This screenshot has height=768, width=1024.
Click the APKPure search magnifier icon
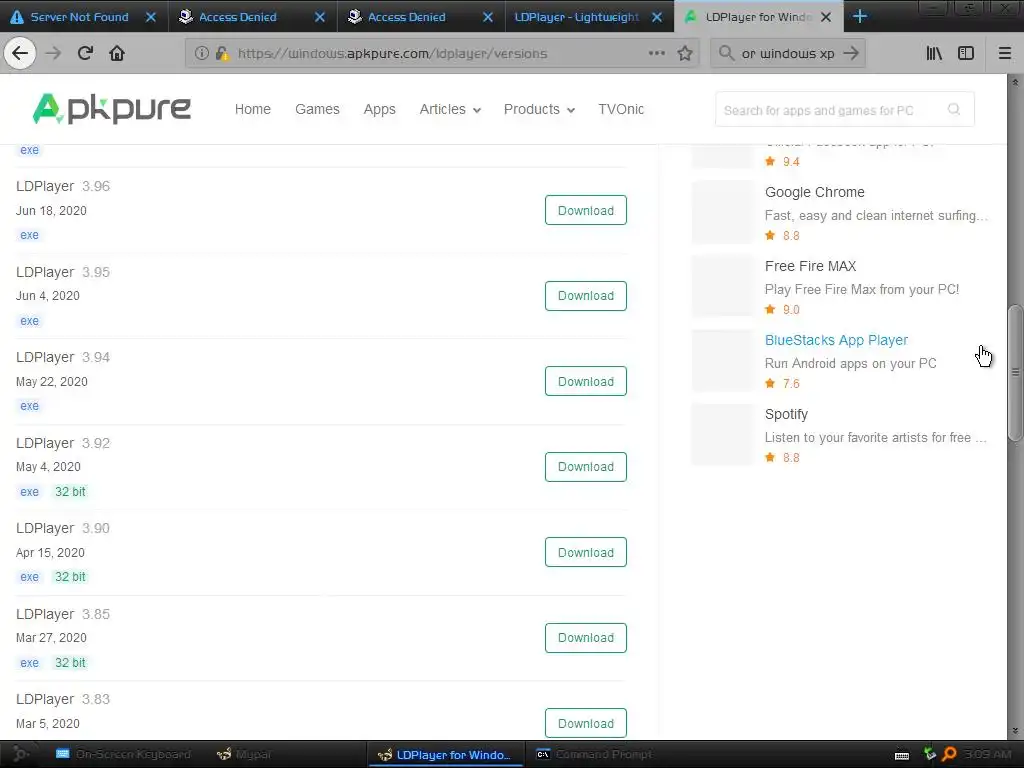pyautogui.click(x=954, y=109)
